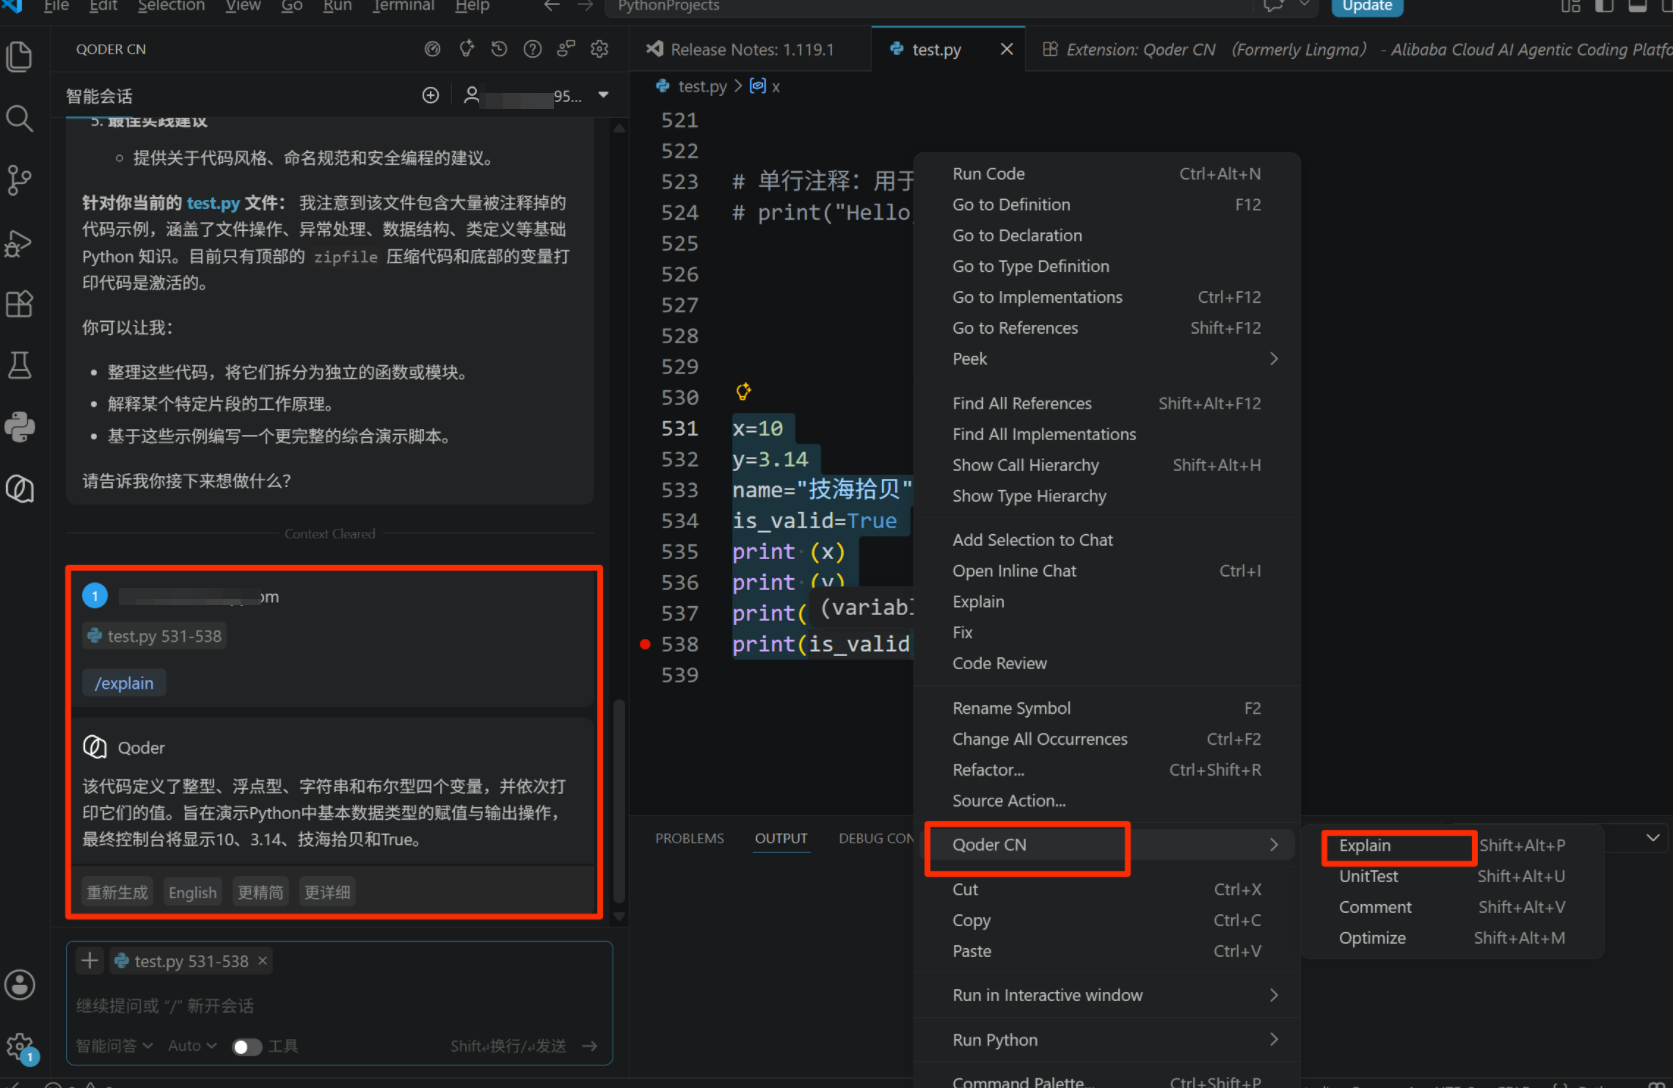Open the Qoder CN activity bar icon
This screenshot has height=1088, width=1673.
pyautogui.click(x=20, y=489)
